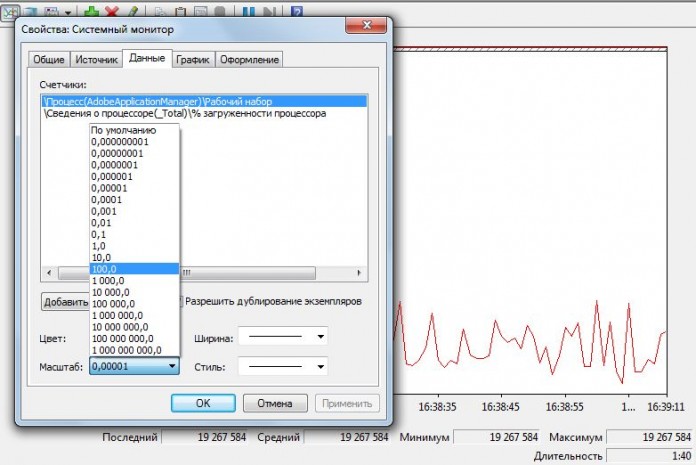Switch to the График tab
The height and width of the screenshot is (465, 696).
(192, 60)
